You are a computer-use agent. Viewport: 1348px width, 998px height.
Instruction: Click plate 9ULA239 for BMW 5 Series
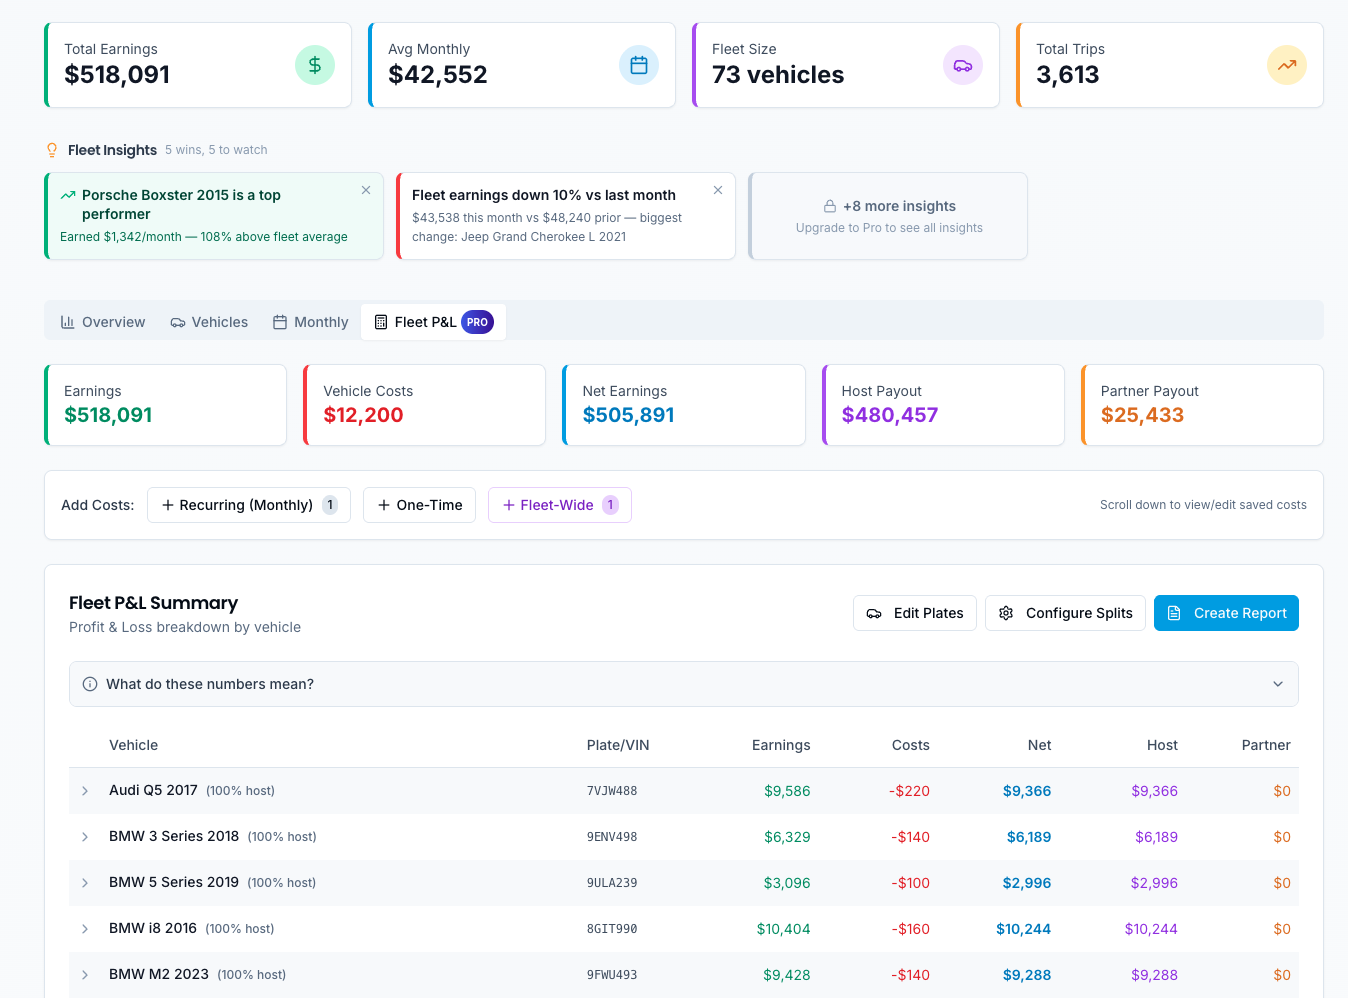coord(612,883)
